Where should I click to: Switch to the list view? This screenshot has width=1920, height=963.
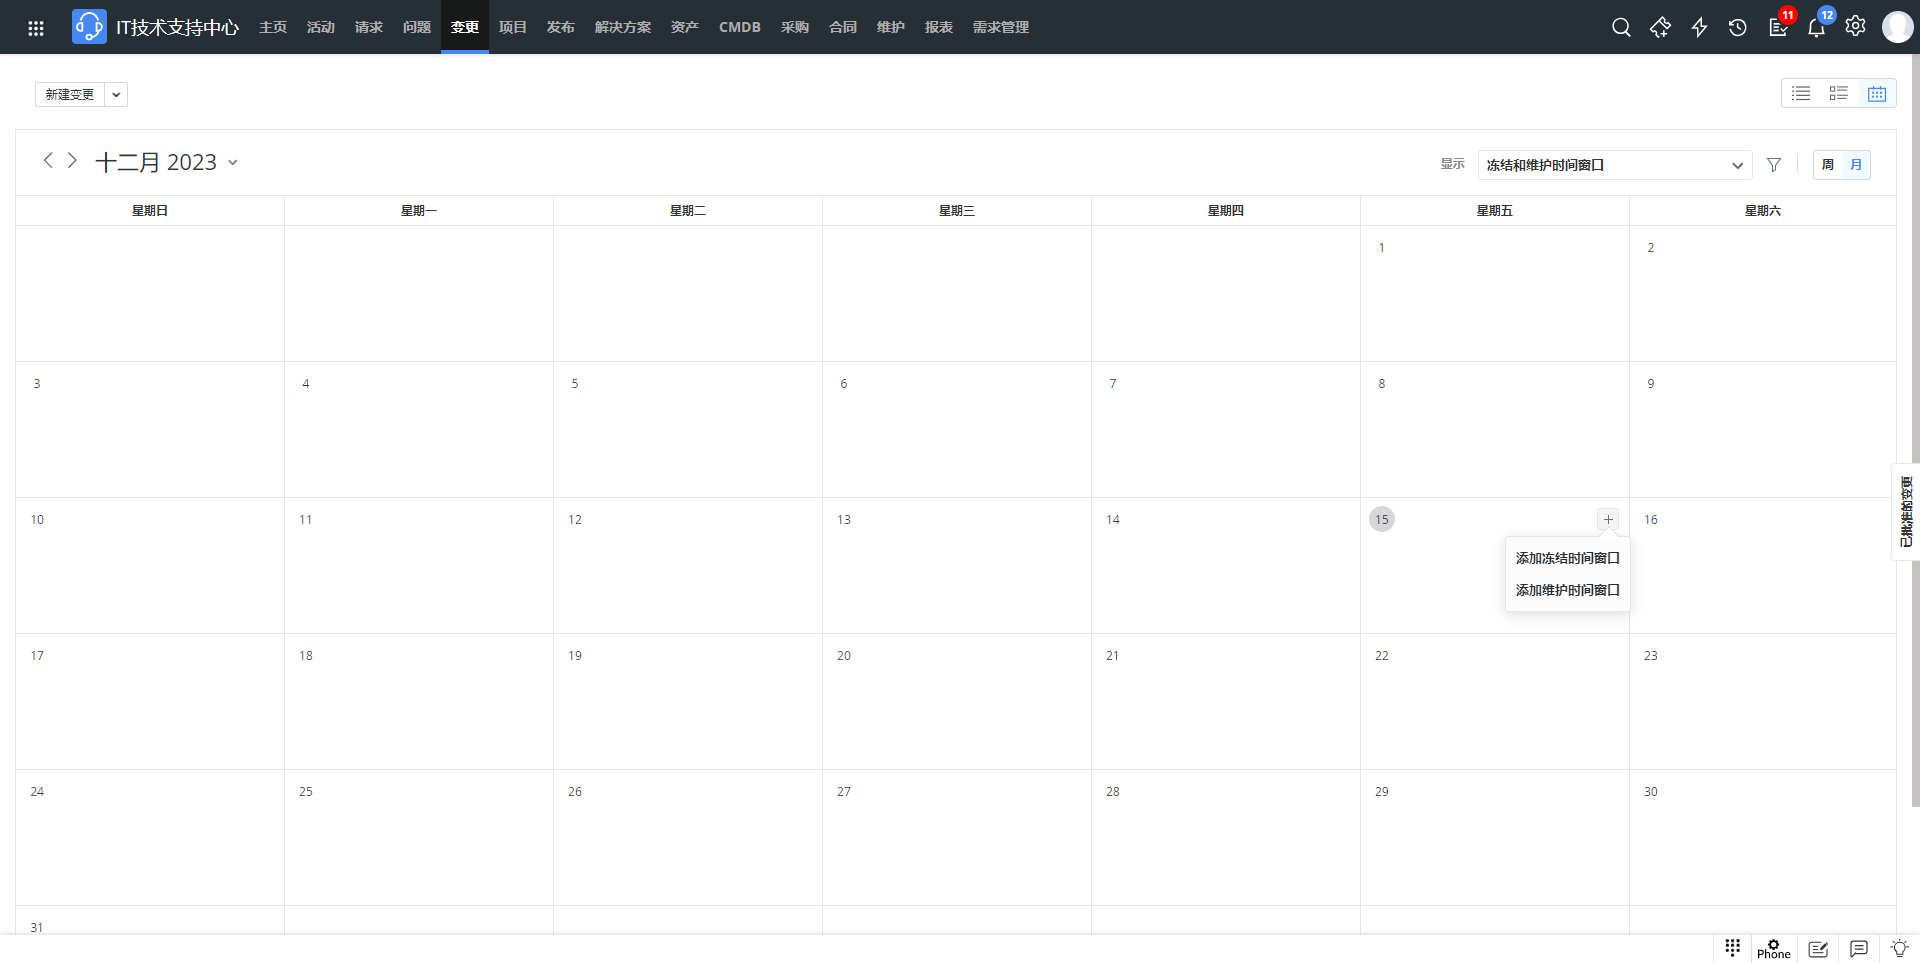(x=1801, y=93)
